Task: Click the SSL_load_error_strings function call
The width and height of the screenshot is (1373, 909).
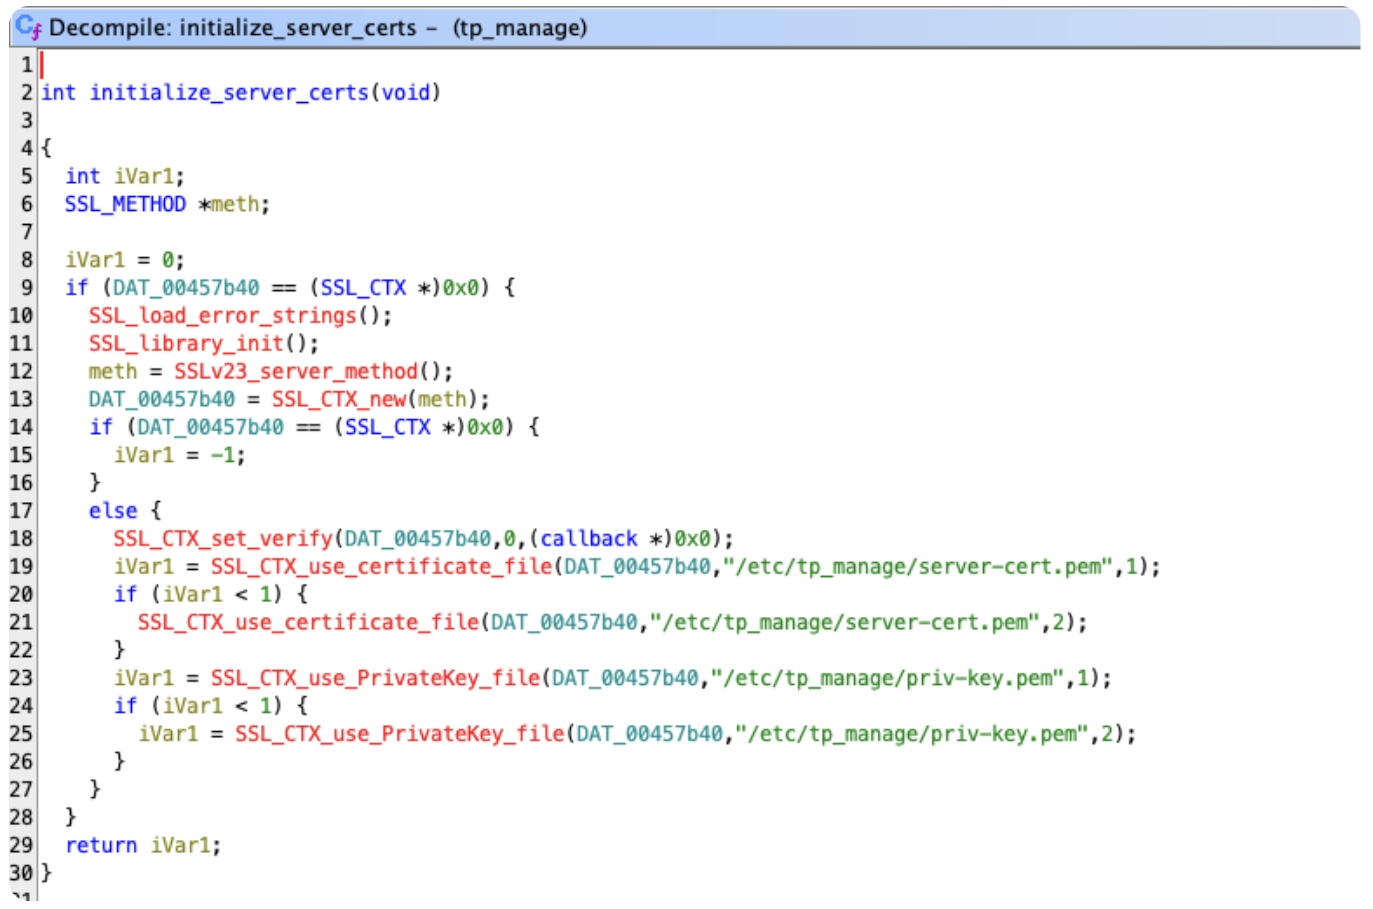Action: pyautogui.click(x=222, y=316)
